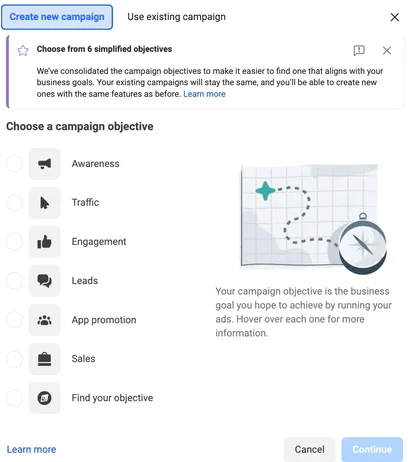Viewport: 408px width, 462px height.
Task: Switch to Create new campaign tab
Action: pyautogui.click(x=57, y=17)
